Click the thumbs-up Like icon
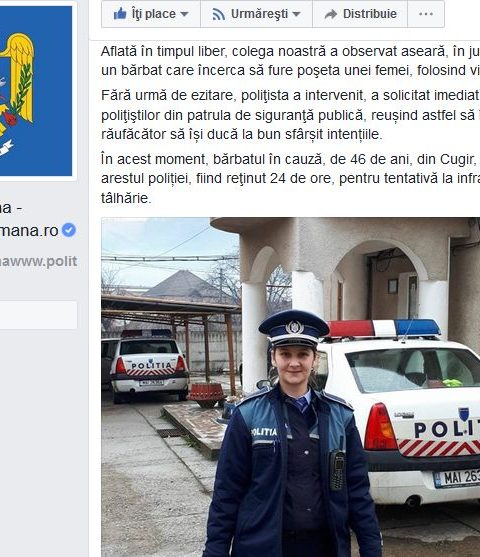 click(x=120, y=14)
